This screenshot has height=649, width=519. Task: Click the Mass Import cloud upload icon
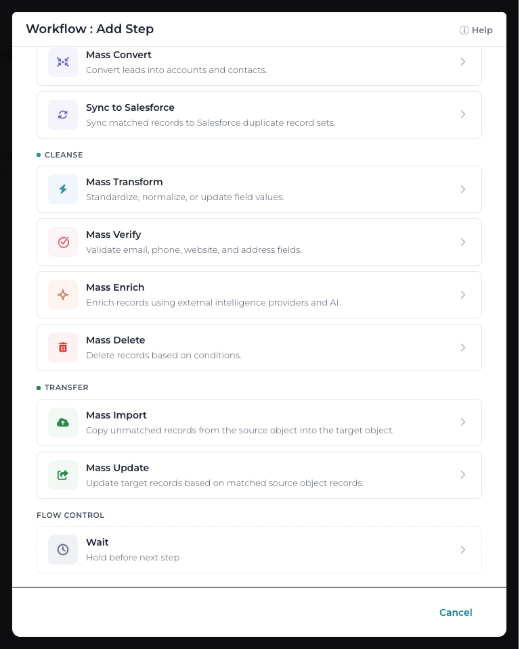(x=63, y=423)
